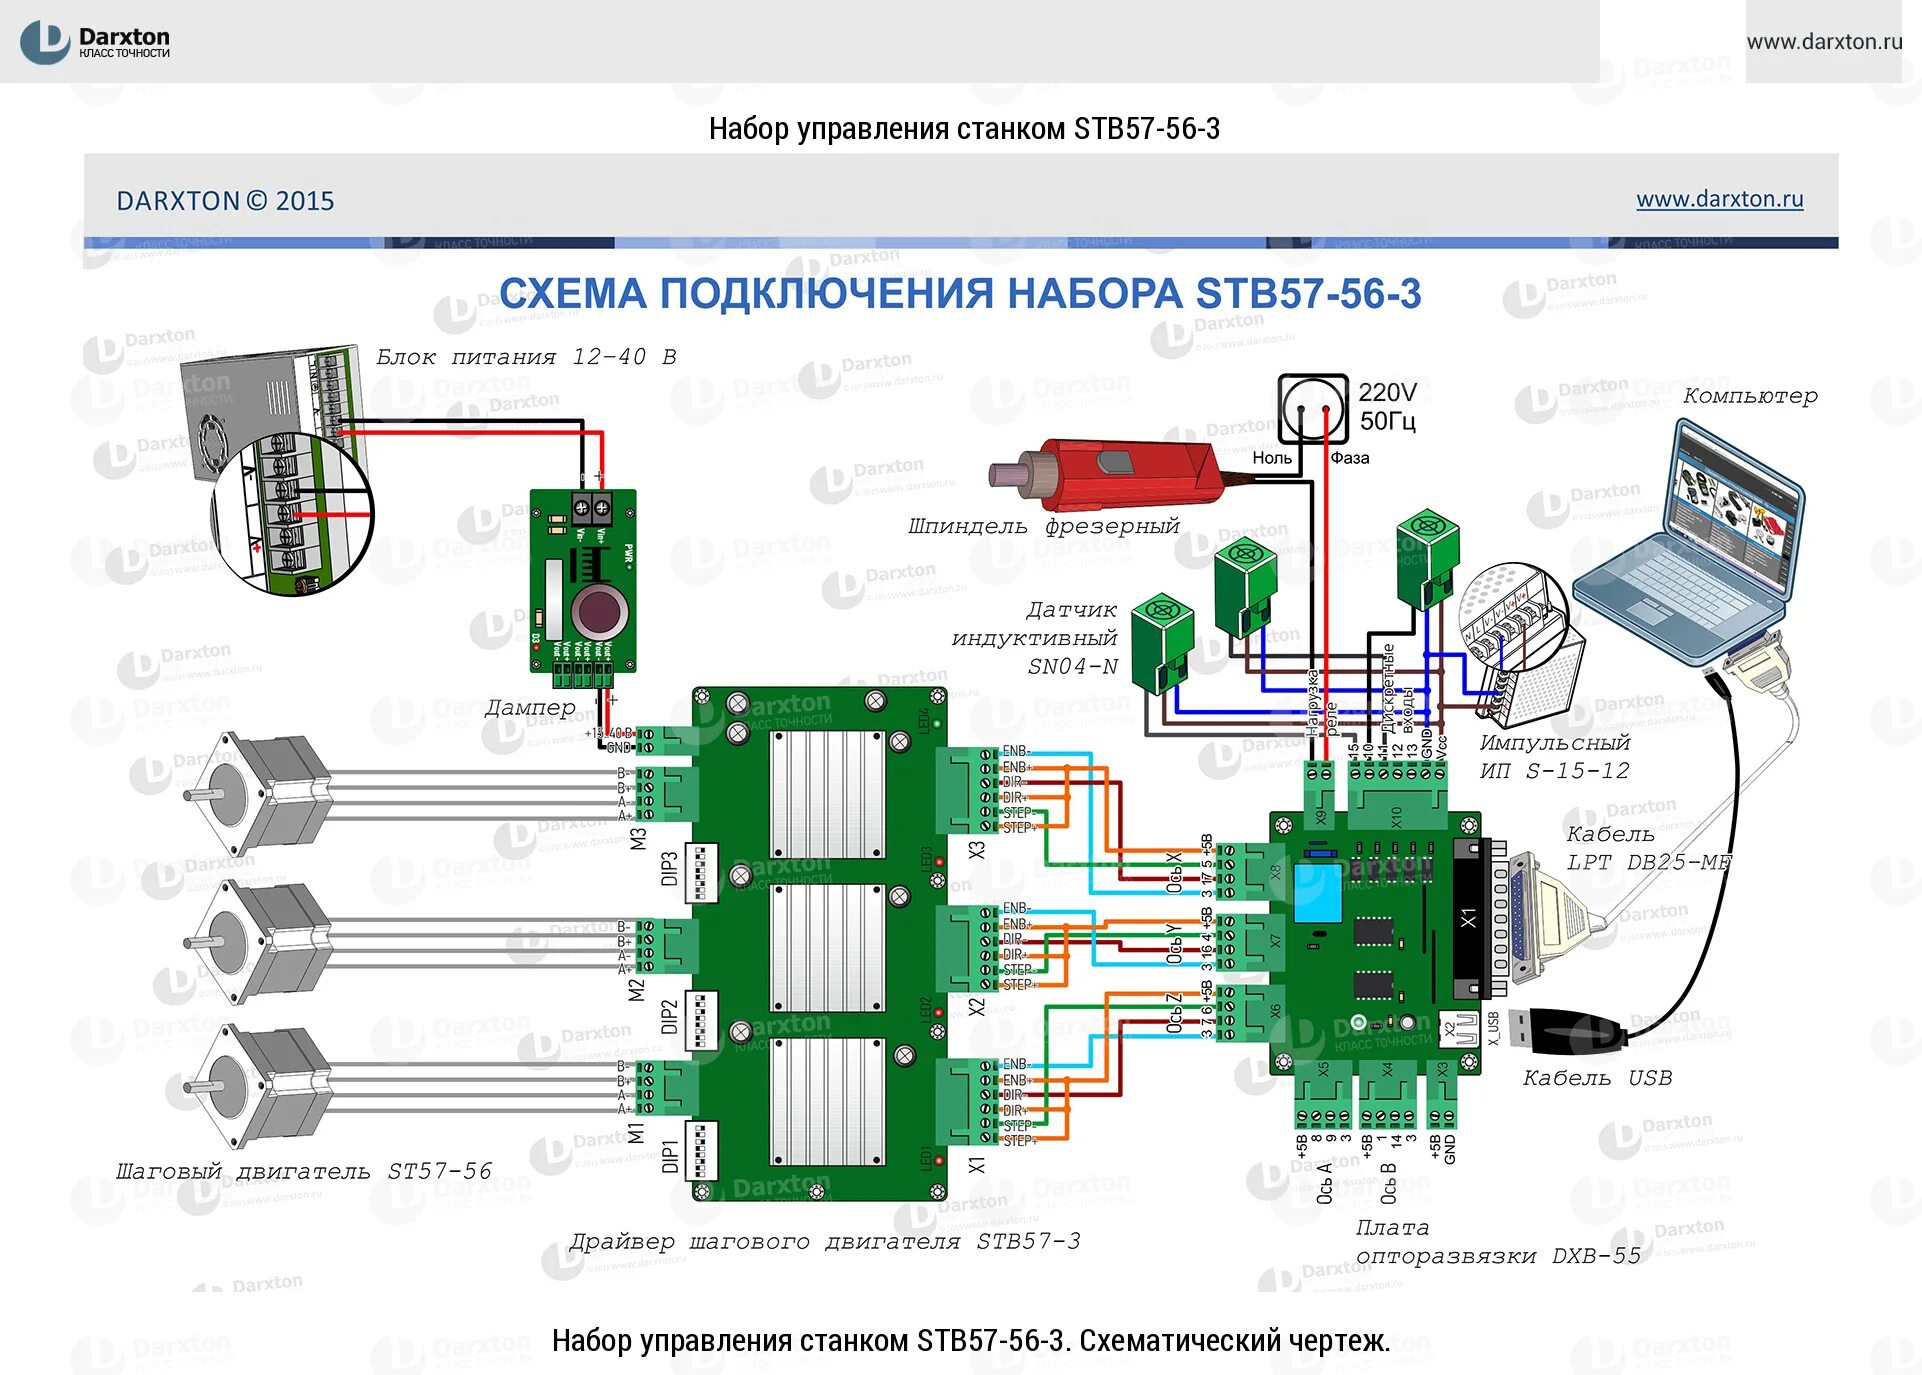Select the 'Импульсный ИП S-15-12' label

coord(1555,757)
